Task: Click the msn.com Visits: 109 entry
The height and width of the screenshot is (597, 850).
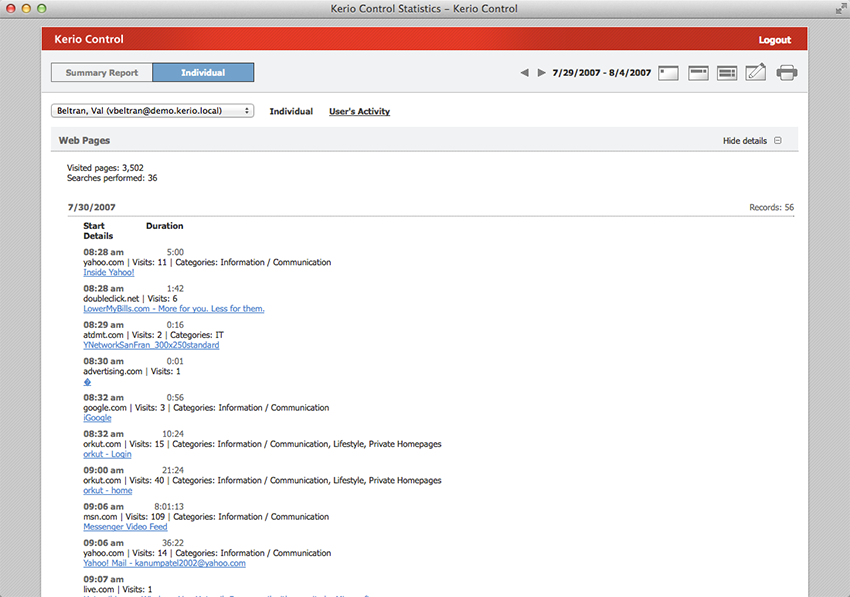Action: pos(206,516)
